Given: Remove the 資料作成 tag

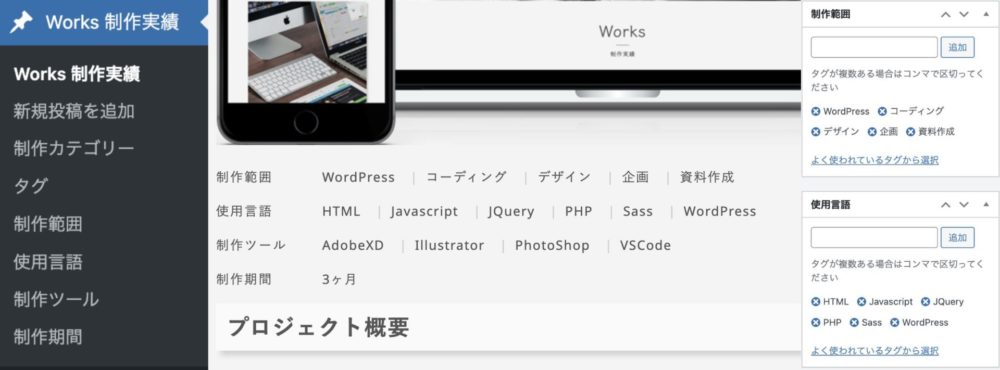Looking at the screenshot, I should pos(911,132).
